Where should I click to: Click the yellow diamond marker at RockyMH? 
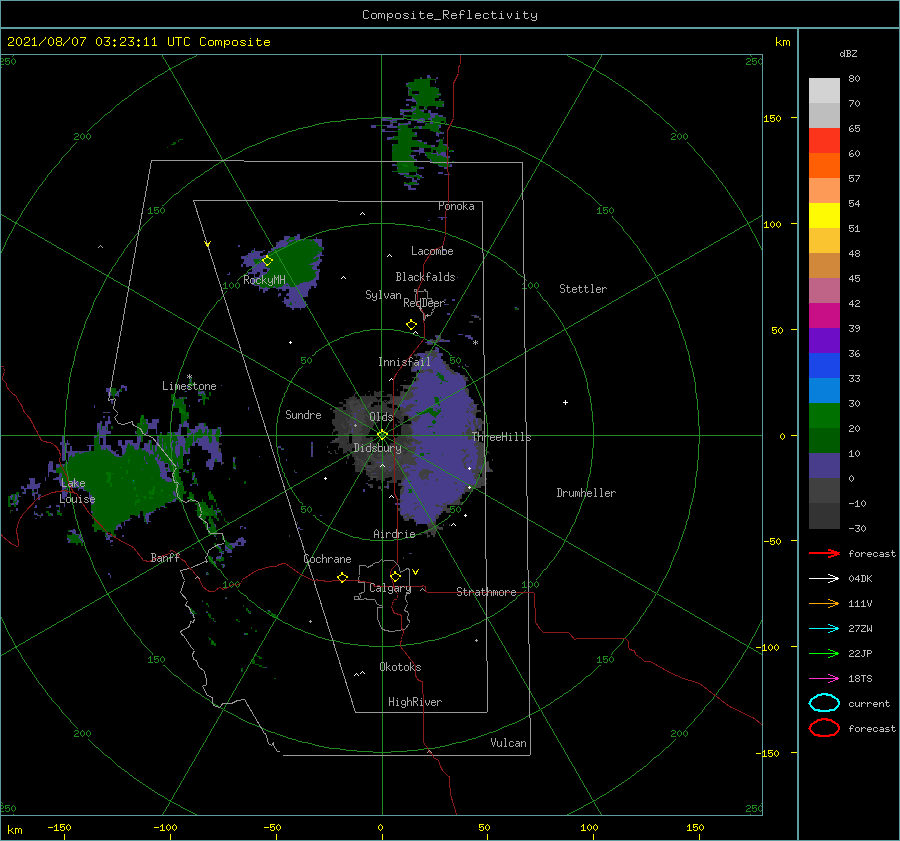pyautogui.click(x=267, y=261)
